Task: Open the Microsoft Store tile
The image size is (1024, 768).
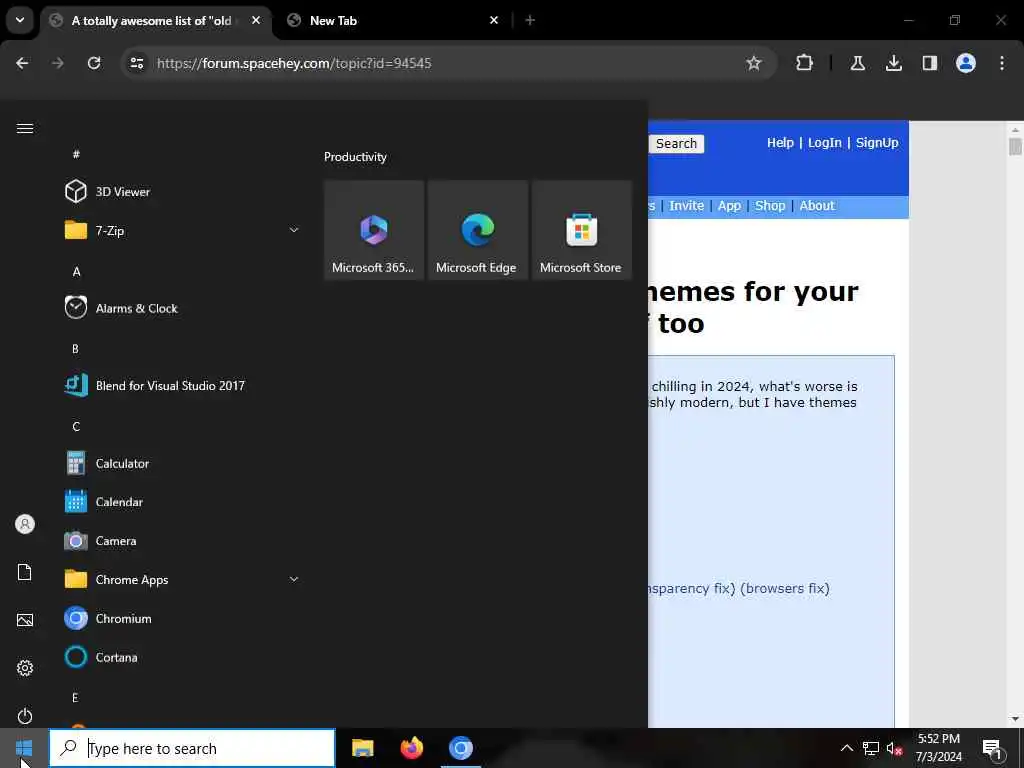Action: (x=581, y=230)
